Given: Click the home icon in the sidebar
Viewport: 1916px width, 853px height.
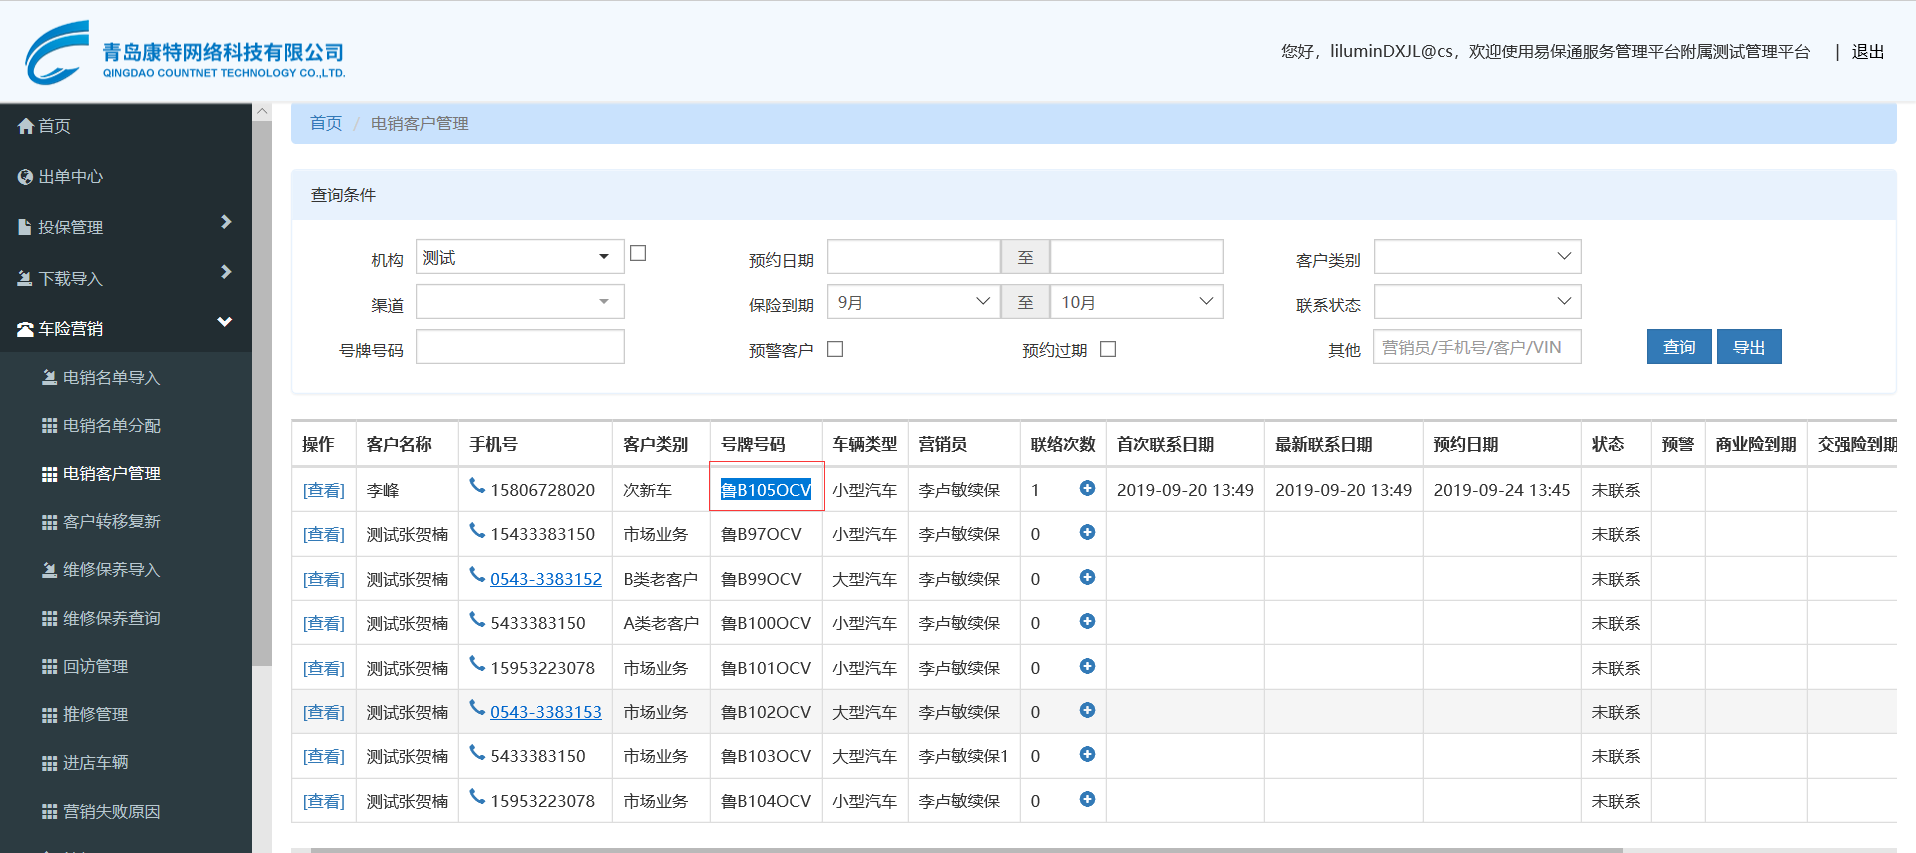Looking at the screenshot, I should [x=26, y=126].
